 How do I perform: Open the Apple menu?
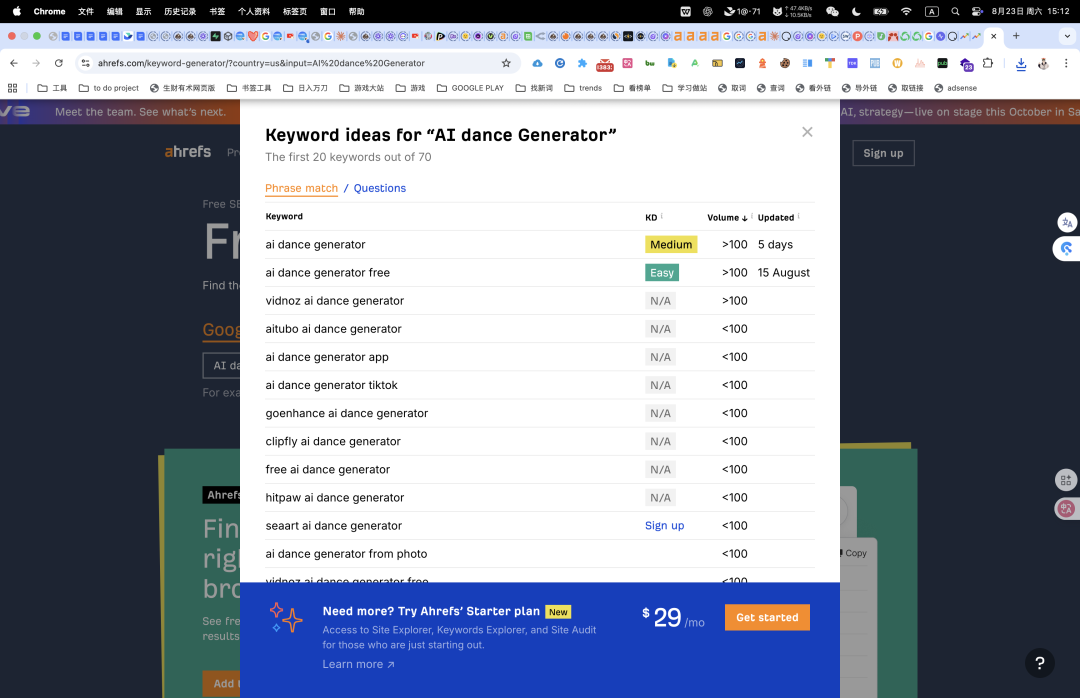[x=17, y=11]
